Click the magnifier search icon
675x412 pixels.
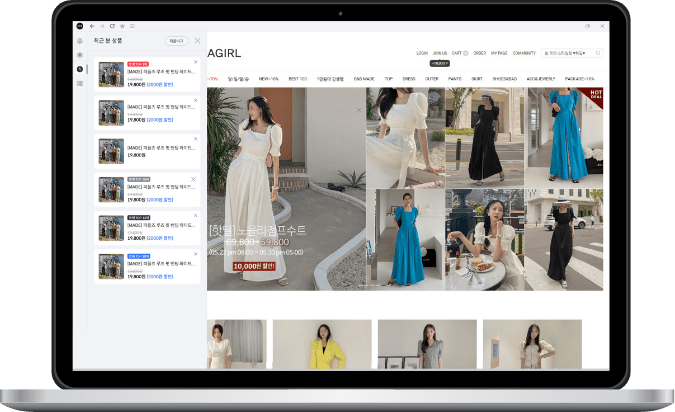[598, 53]
